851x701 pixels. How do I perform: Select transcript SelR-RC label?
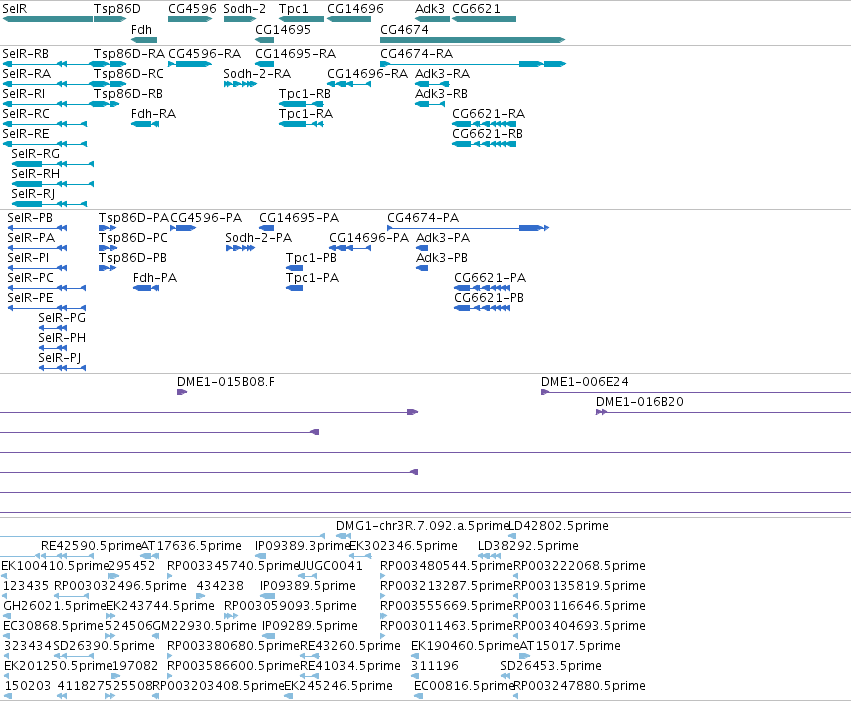point(26,114)
